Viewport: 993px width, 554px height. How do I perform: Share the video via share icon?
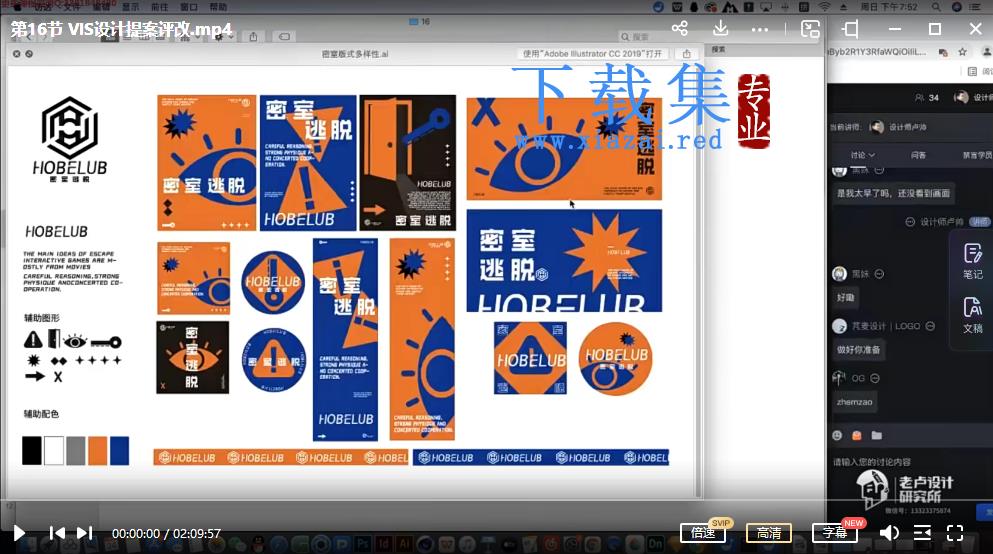(x=680, y=28)
